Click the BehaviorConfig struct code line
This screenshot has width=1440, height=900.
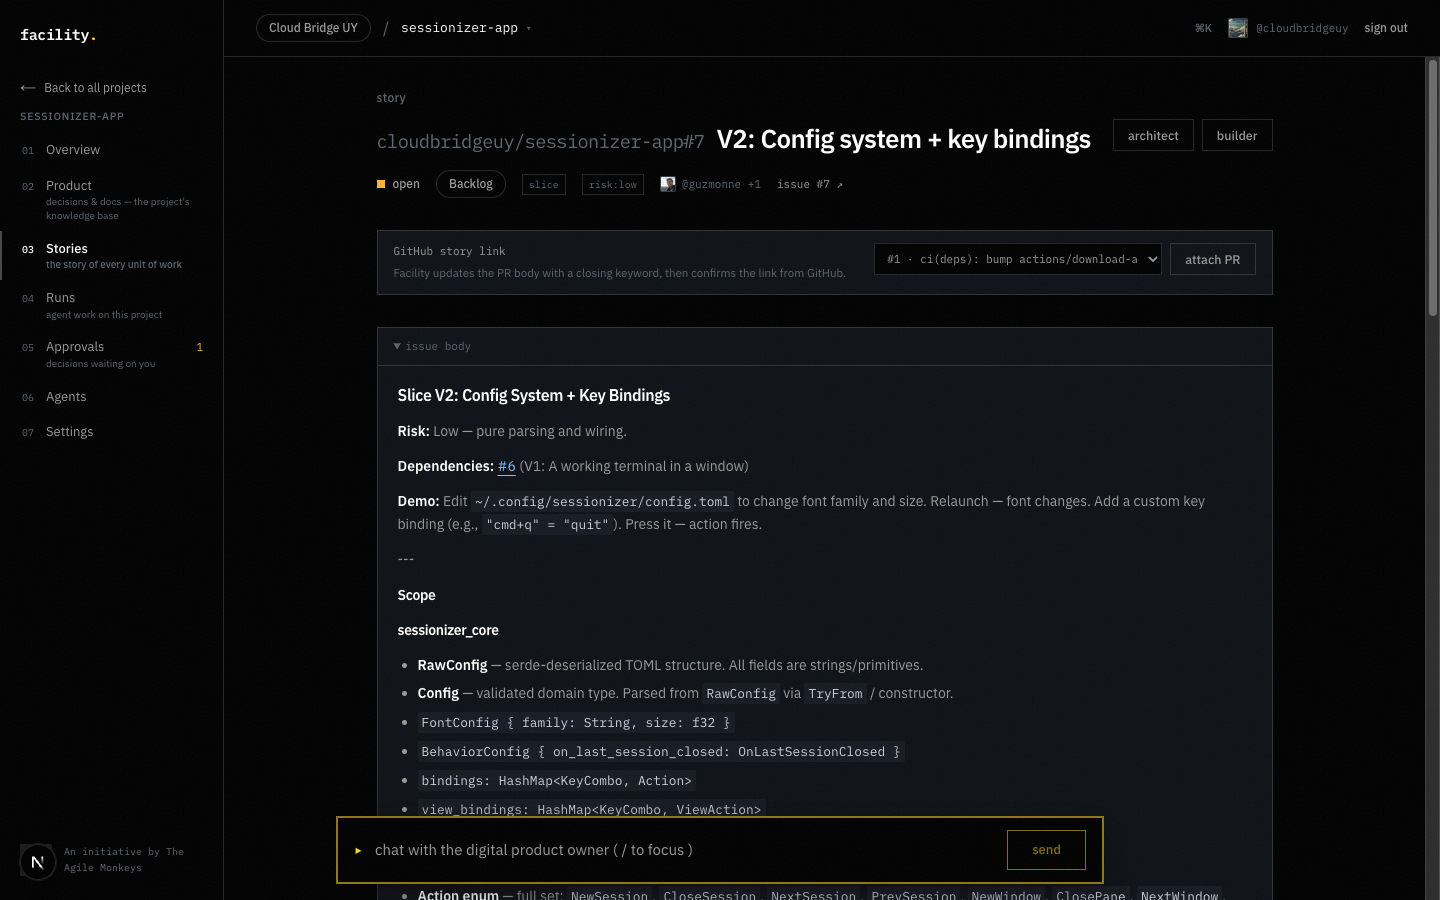[x=661, y=752]
